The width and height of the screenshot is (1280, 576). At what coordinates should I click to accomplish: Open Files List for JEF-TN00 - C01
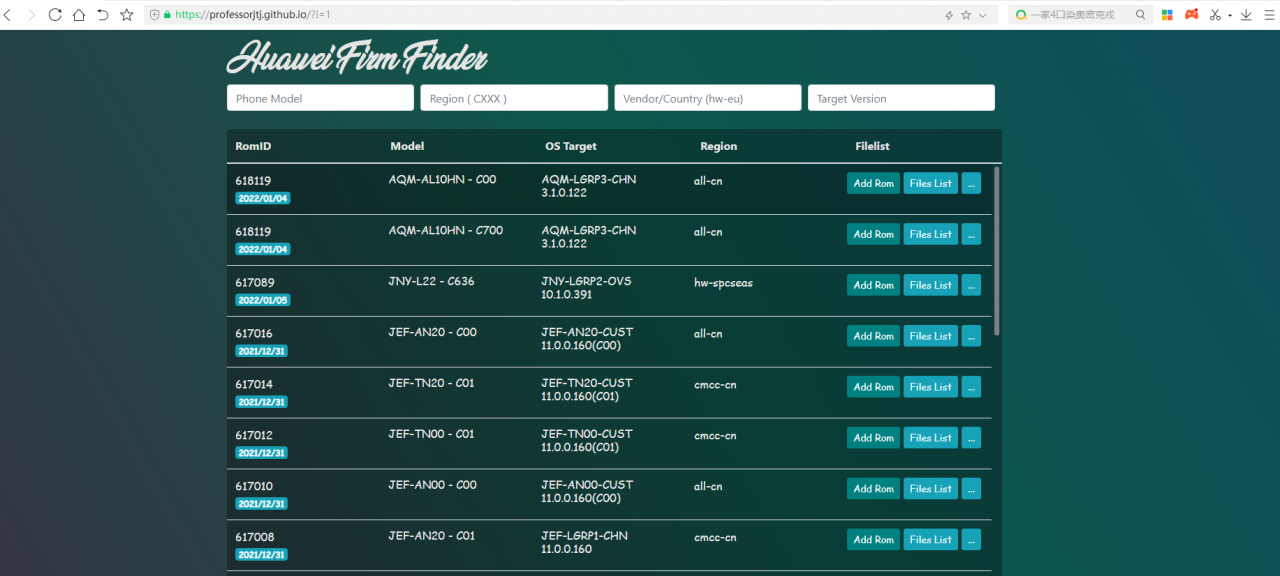(930, 438)
